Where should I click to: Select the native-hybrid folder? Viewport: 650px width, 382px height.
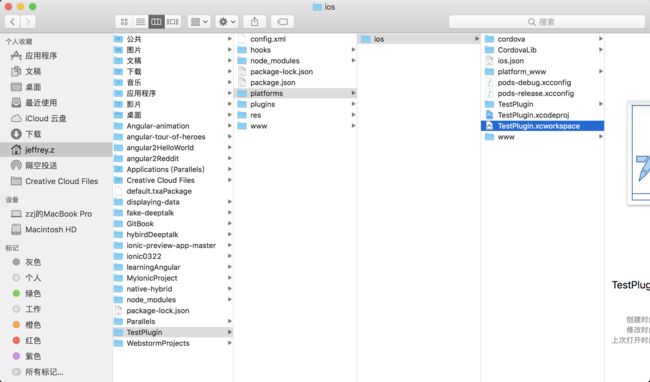coord(173,289)
